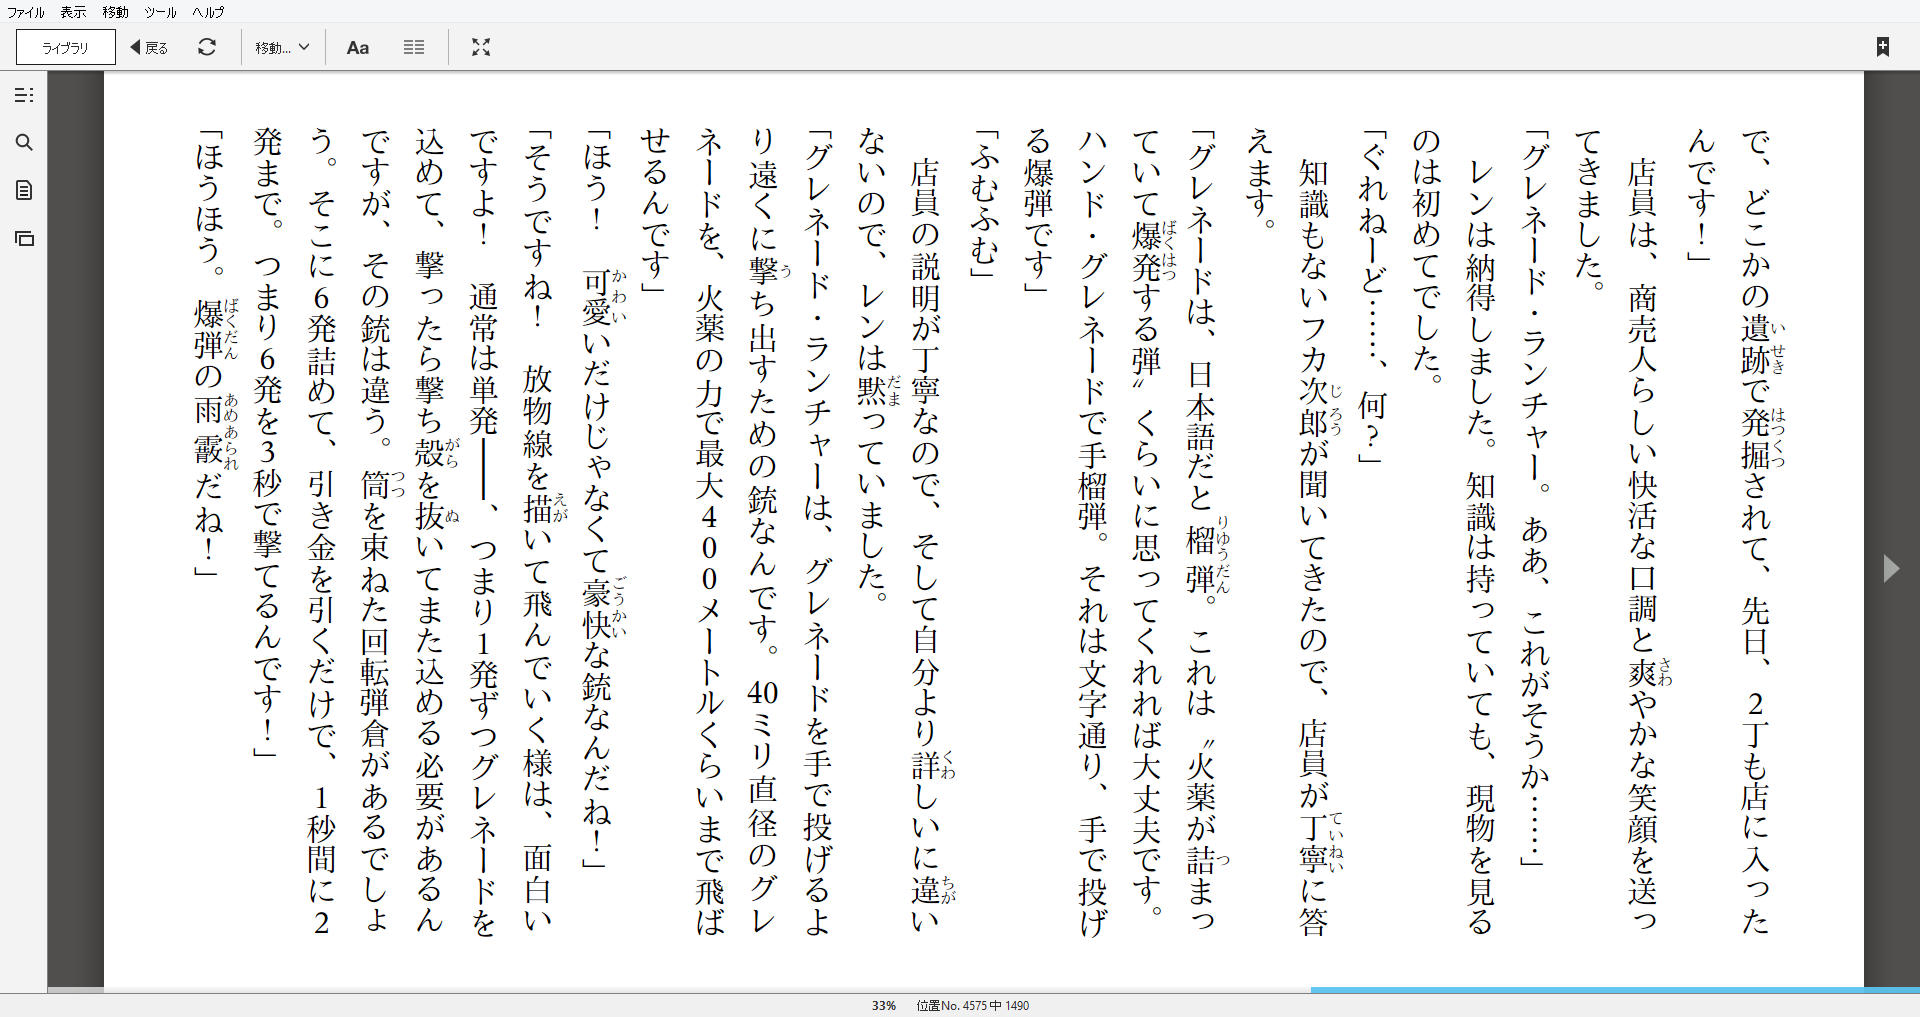1920x1017 pixels.
Task: Click the location number status text
Action: point(972,1006)
